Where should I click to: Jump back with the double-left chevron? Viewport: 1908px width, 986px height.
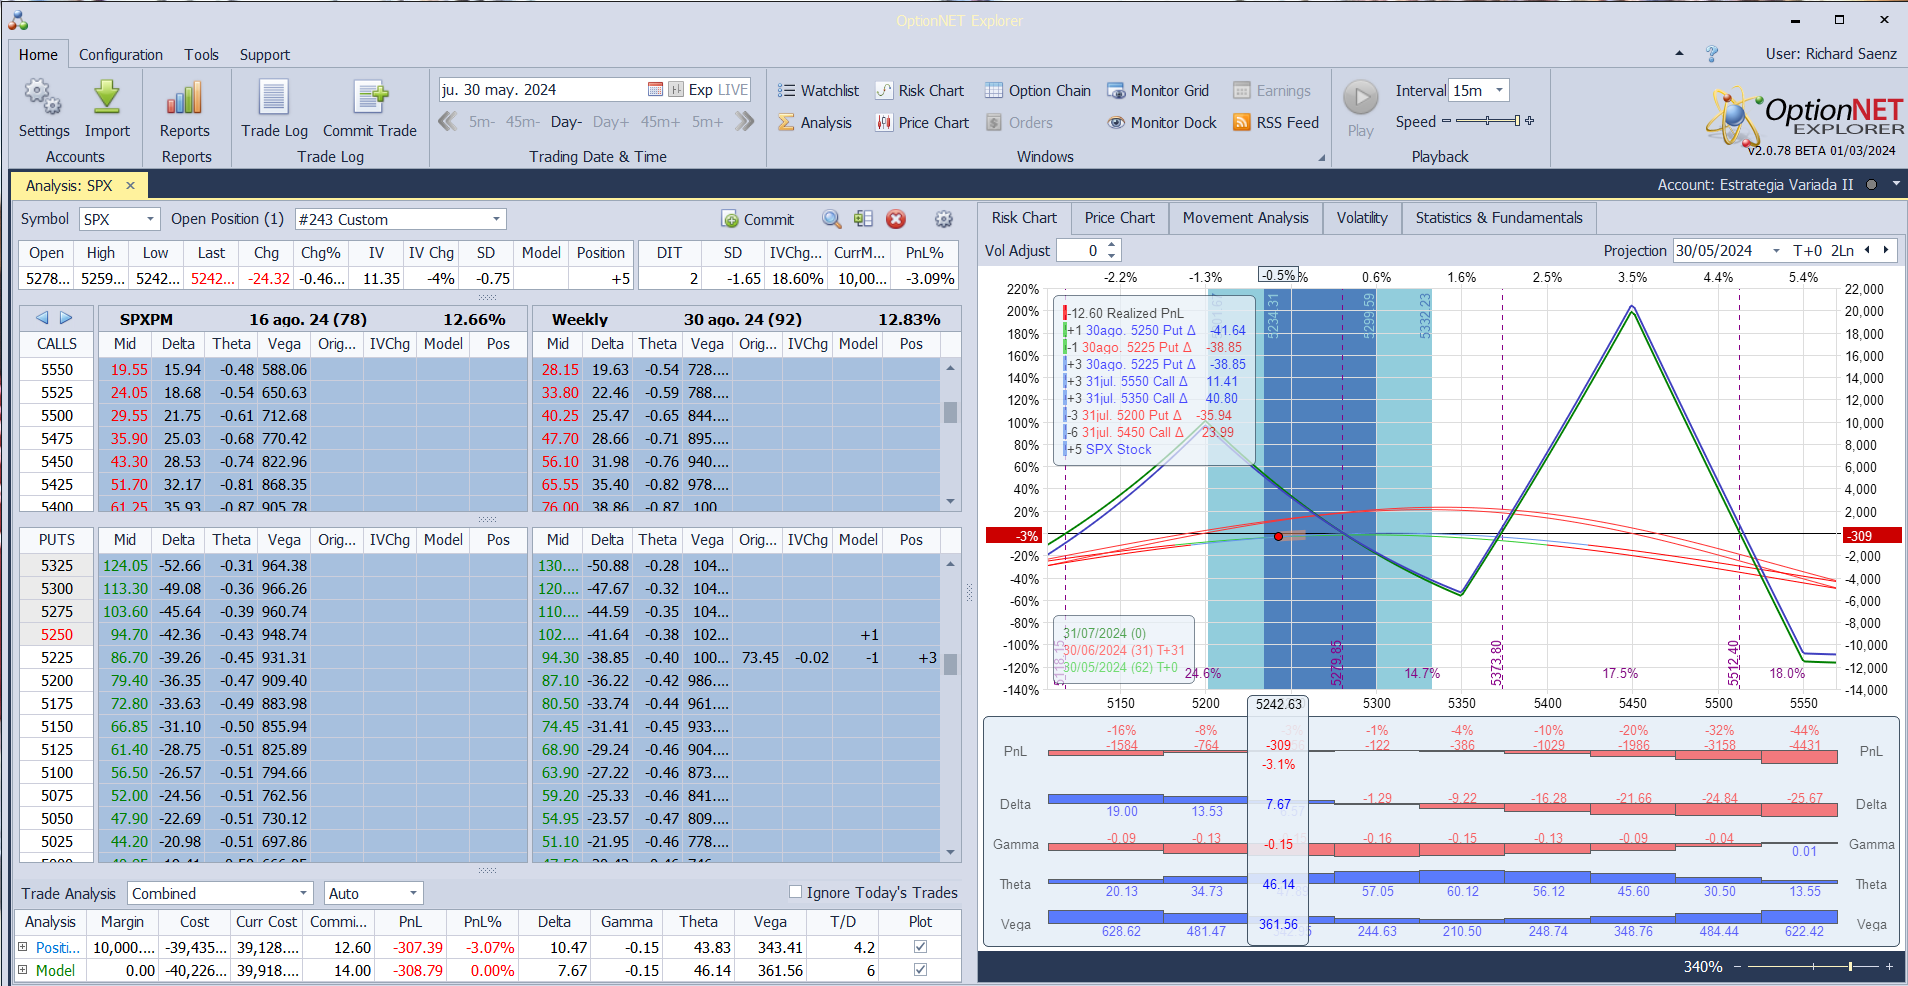(448, 122)
